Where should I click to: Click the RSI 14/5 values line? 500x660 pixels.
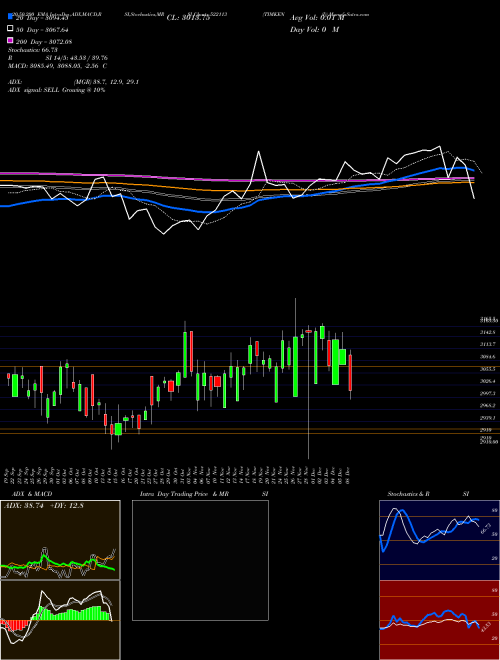click(x=58, y=58)
